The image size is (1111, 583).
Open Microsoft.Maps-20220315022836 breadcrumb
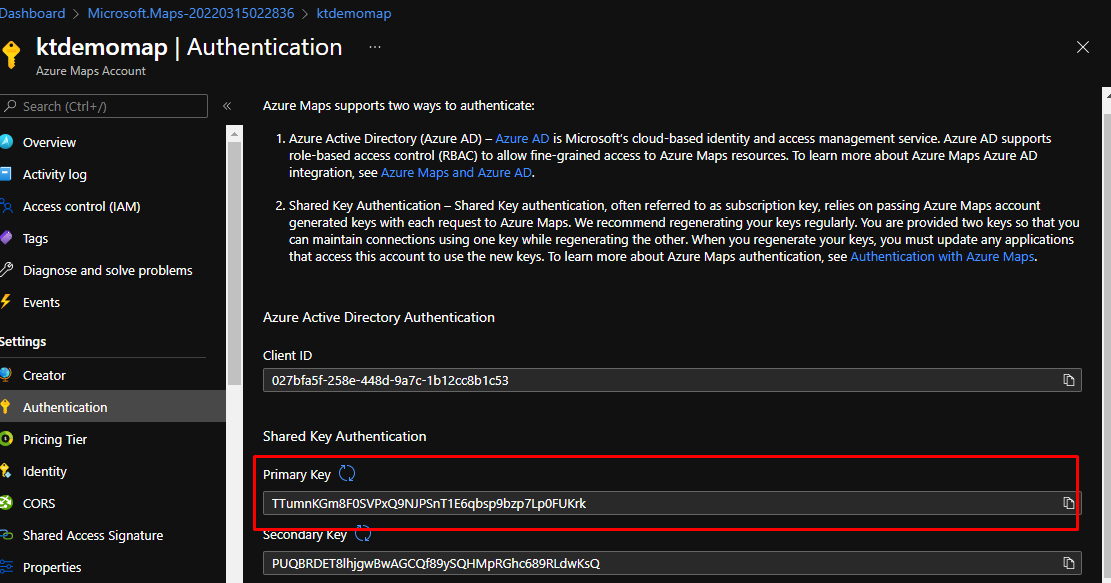(x=191, y=13)
